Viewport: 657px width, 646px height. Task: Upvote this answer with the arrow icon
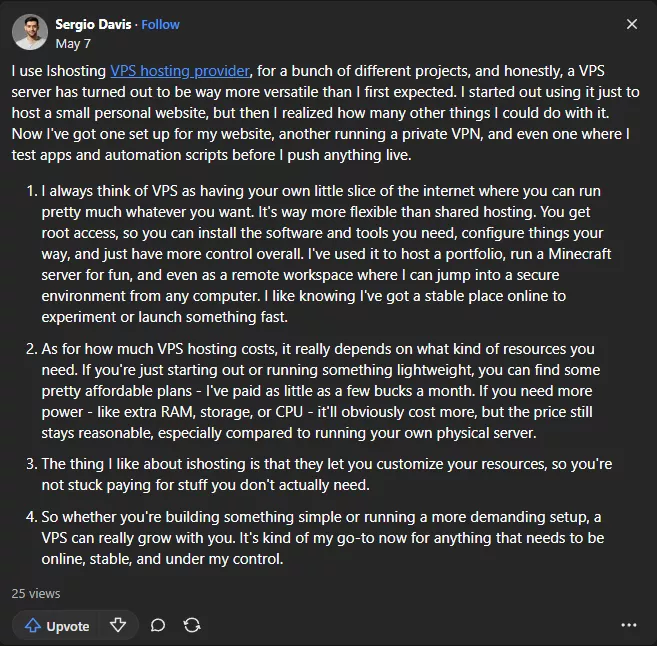pos(57,626)
